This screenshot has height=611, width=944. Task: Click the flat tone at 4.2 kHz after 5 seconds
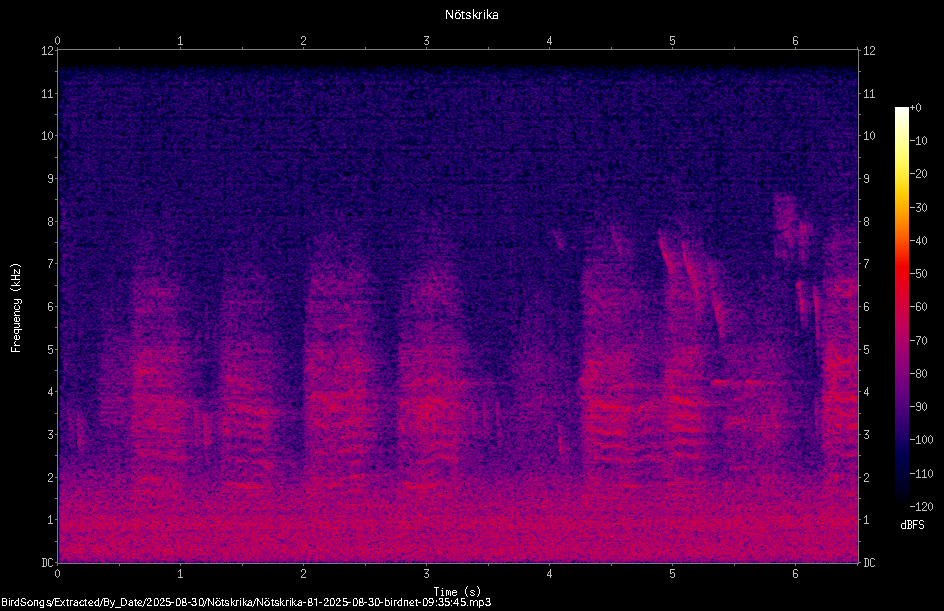click(738, 382)
